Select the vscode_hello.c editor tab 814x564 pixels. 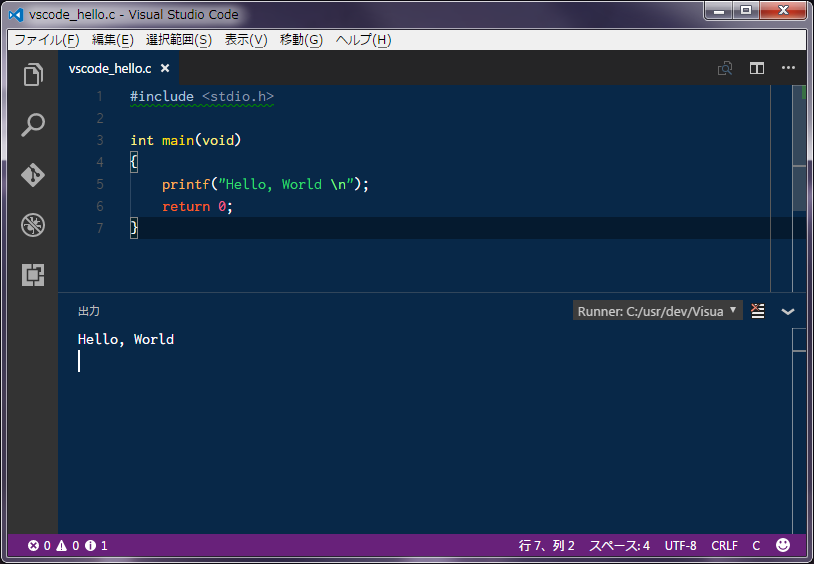[x=110, y=68]
